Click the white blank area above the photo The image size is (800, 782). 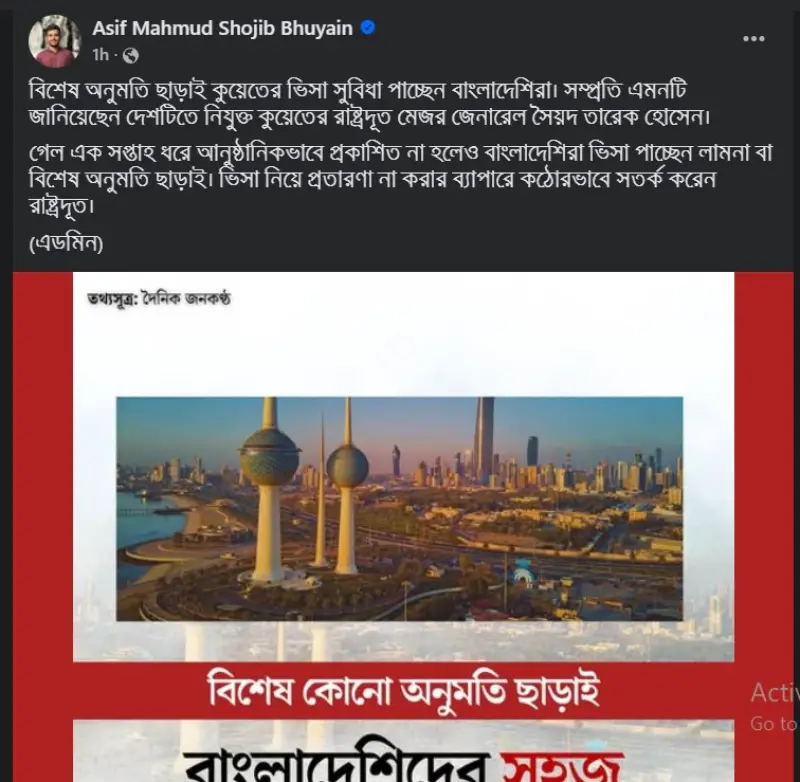403,352
